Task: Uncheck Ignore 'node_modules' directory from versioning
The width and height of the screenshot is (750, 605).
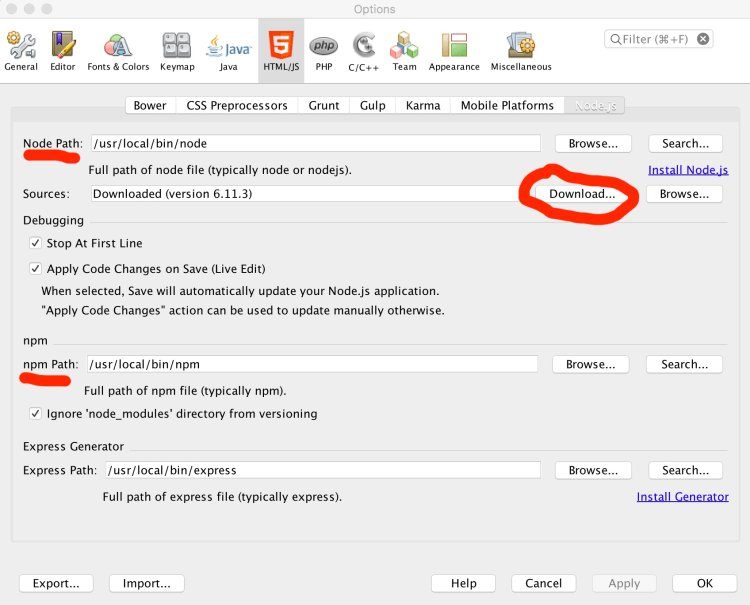Action: (x=37, y=414)
